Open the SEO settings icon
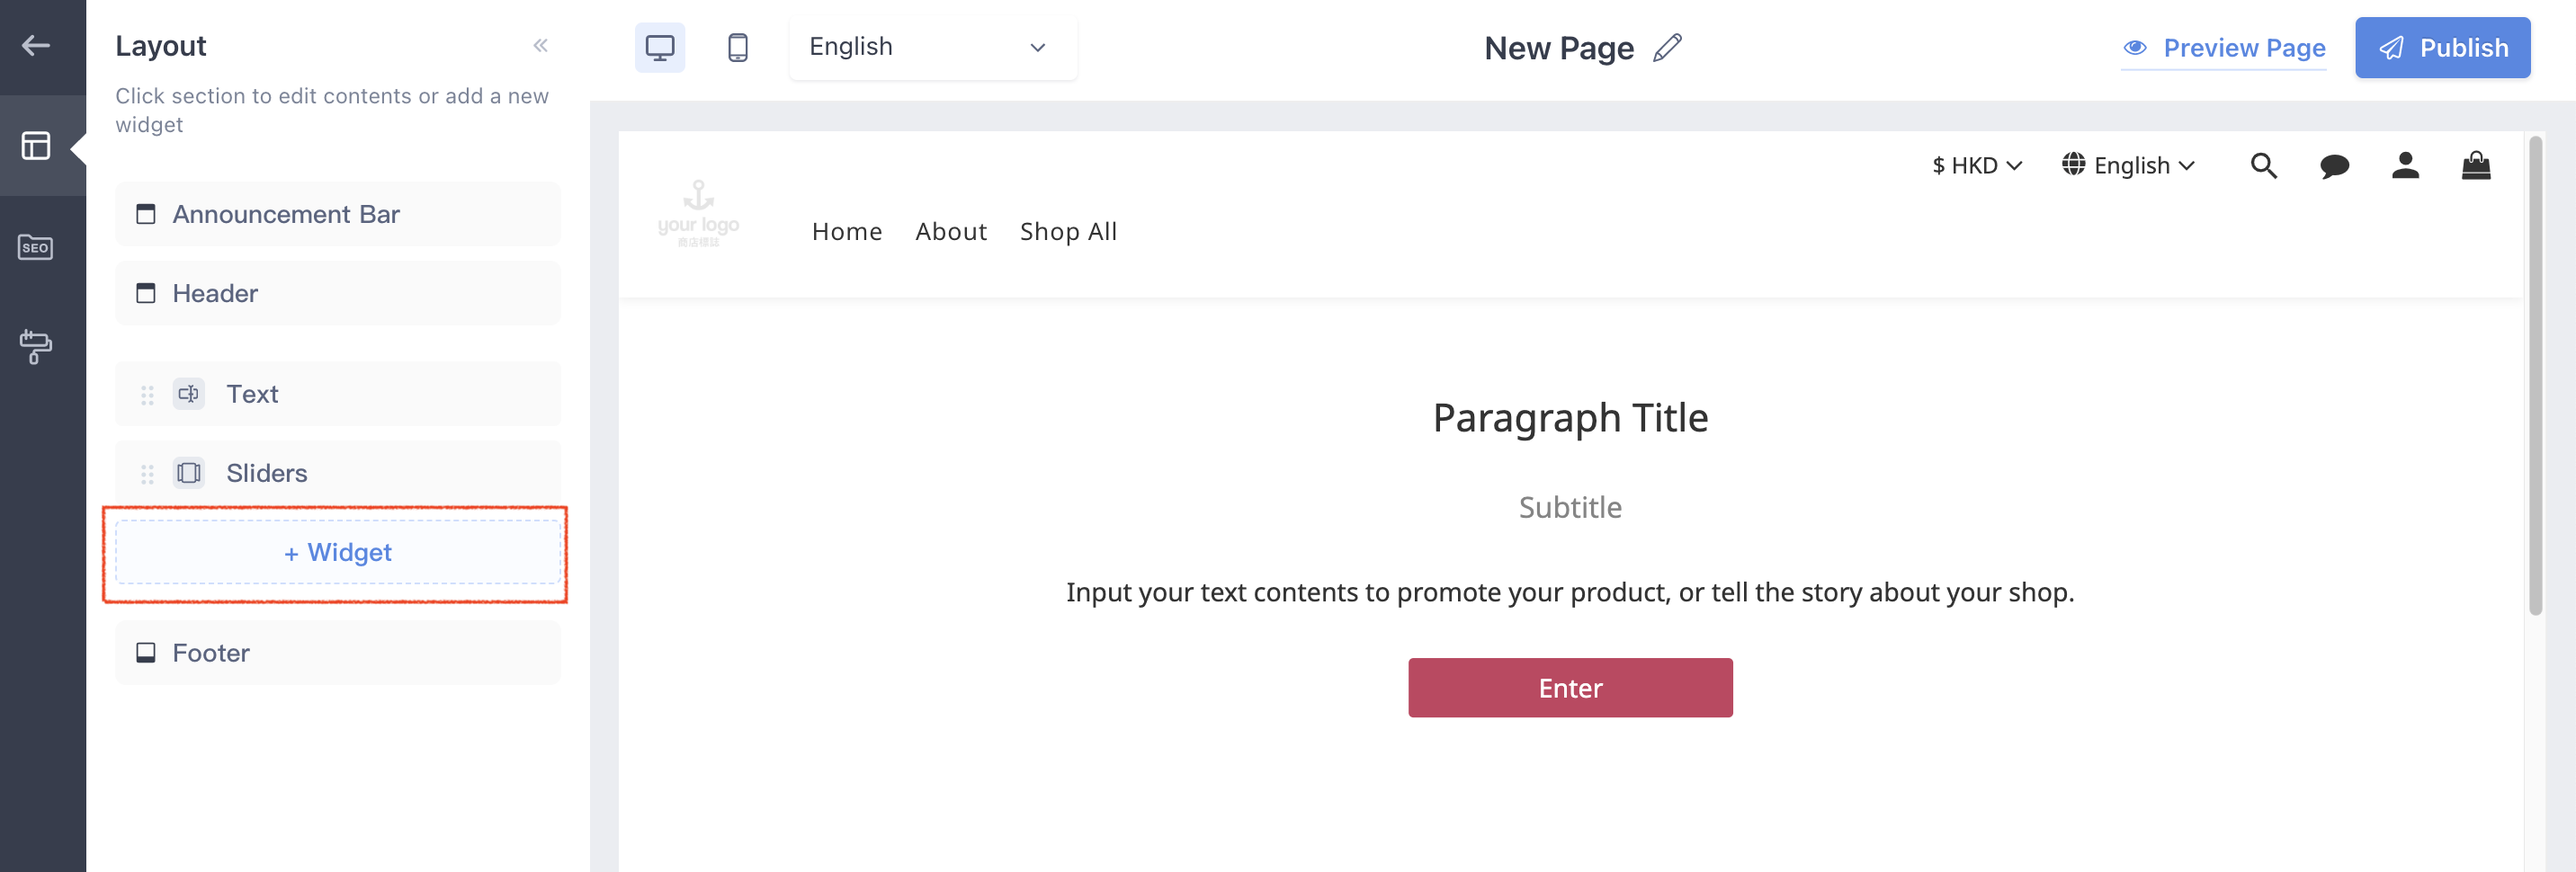Viewport: 2576px width, 872px height. (x=36, y=247)
